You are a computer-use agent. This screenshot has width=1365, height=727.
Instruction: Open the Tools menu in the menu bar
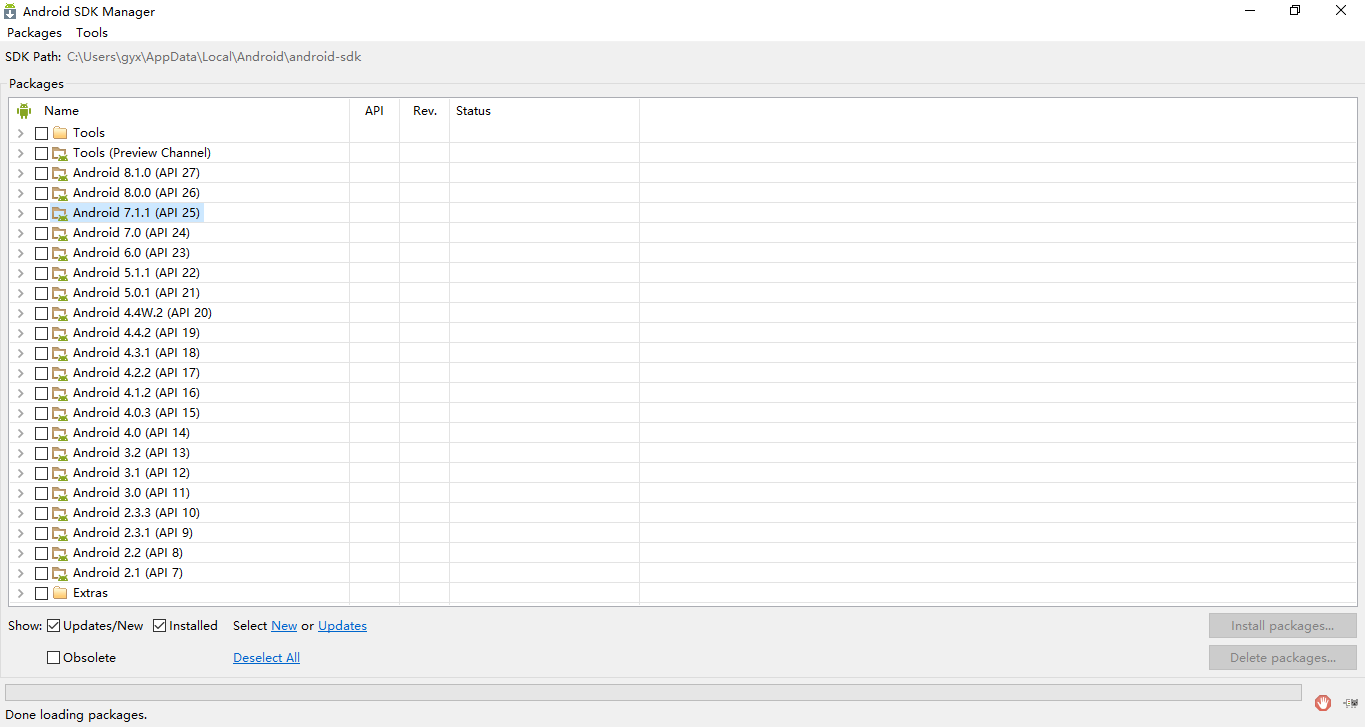pos(92,33)
